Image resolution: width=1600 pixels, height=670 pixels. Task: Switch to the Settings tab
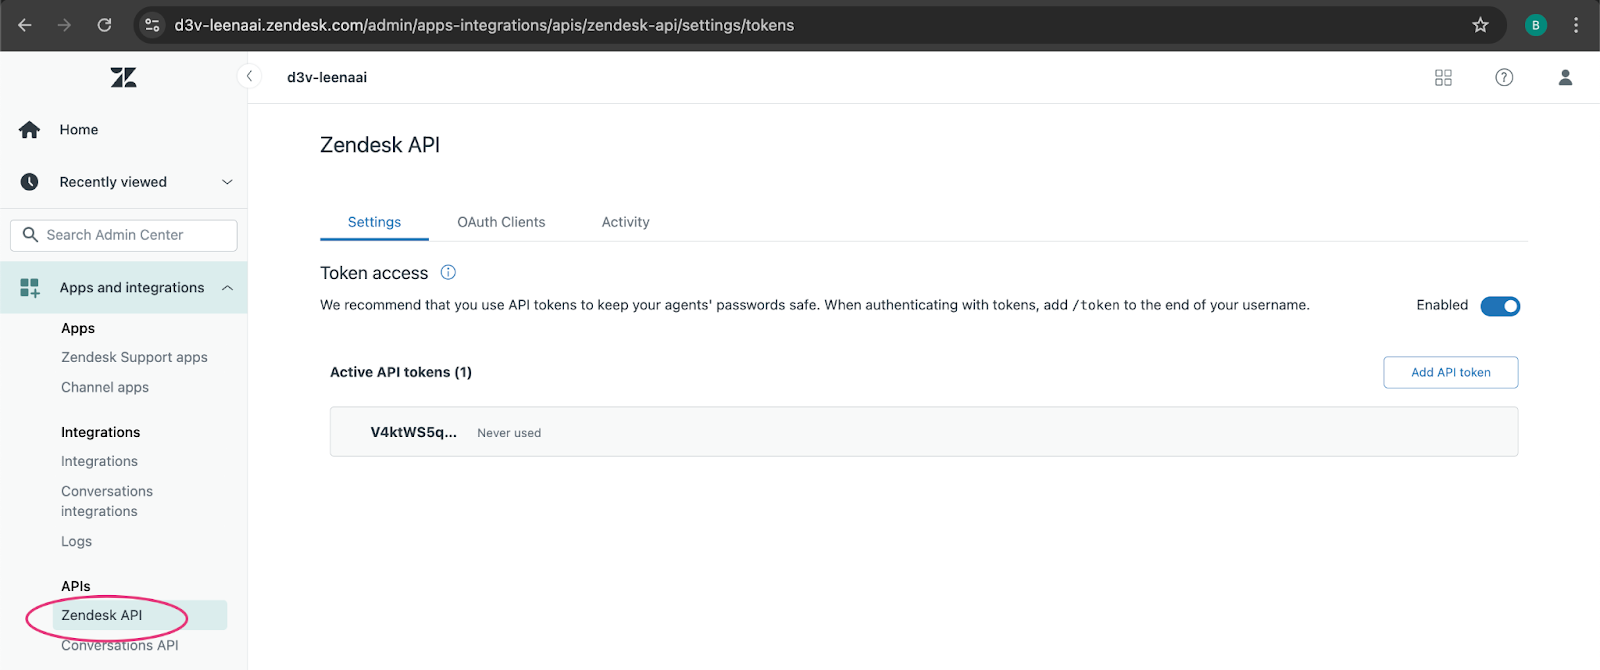(374, 222)
